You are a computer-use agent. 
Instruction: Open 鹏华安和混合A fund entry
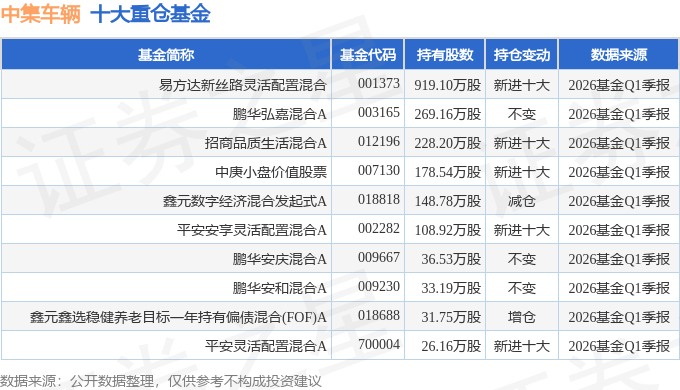point(279,288)
